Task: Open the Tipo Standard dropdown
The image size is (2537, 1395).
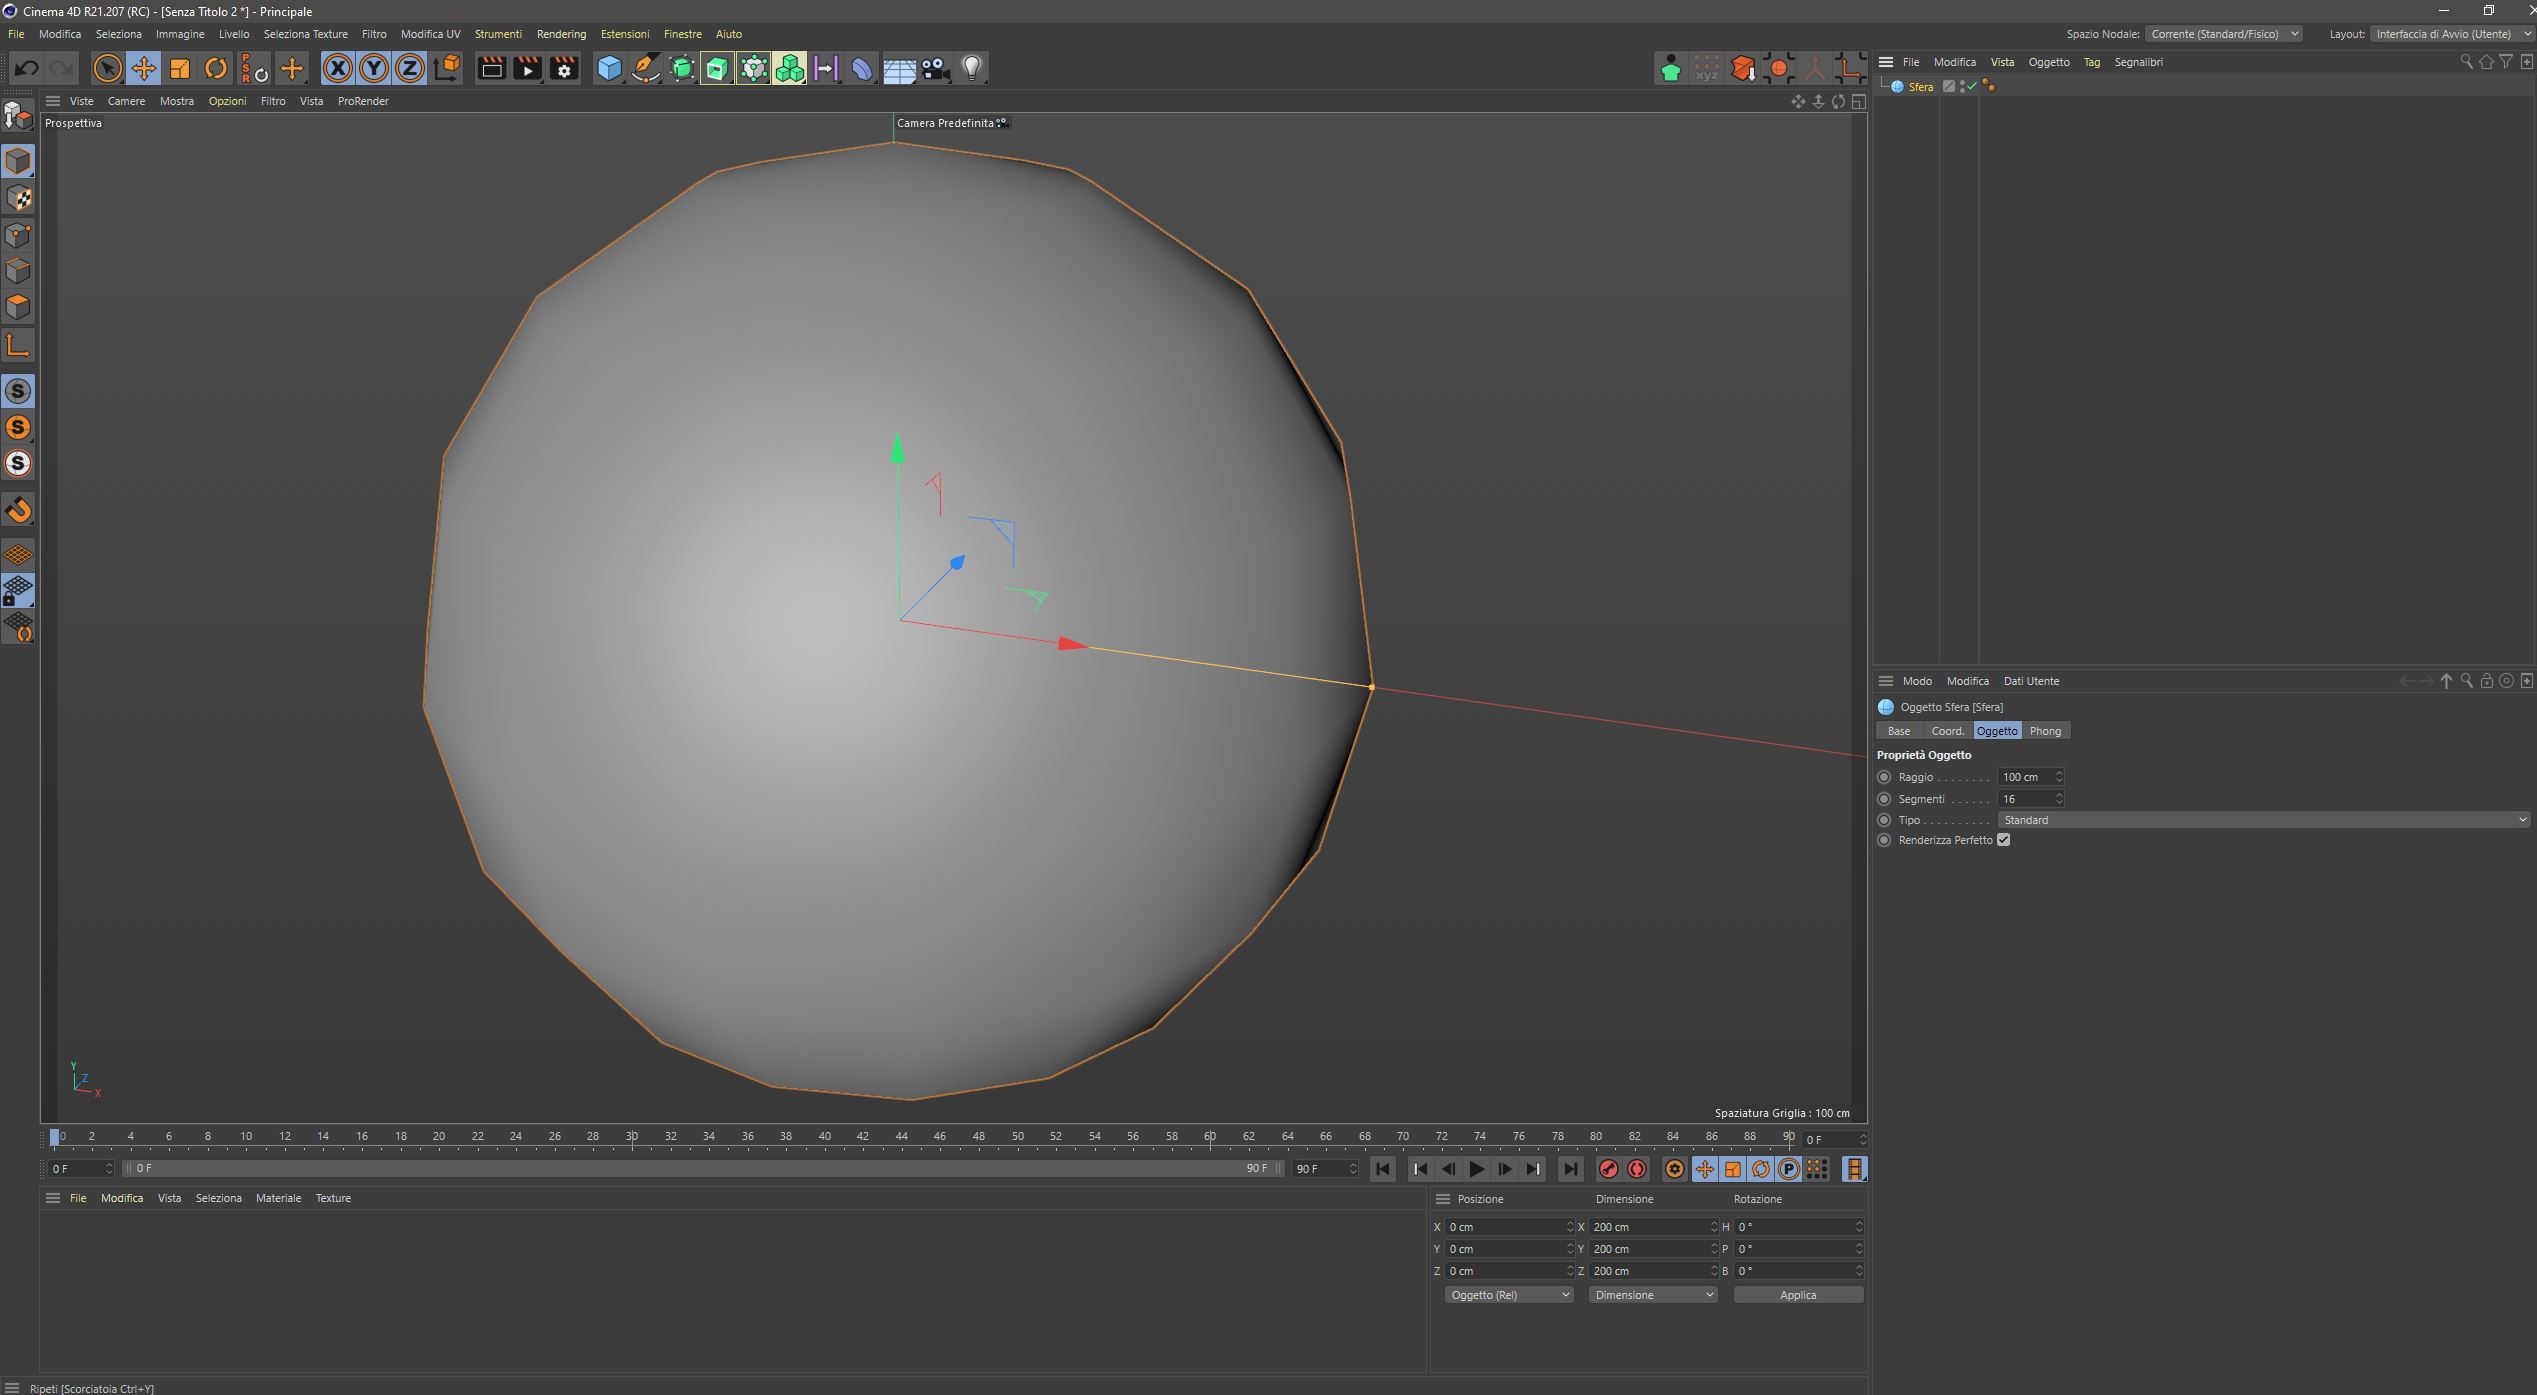Action: 2264,820
